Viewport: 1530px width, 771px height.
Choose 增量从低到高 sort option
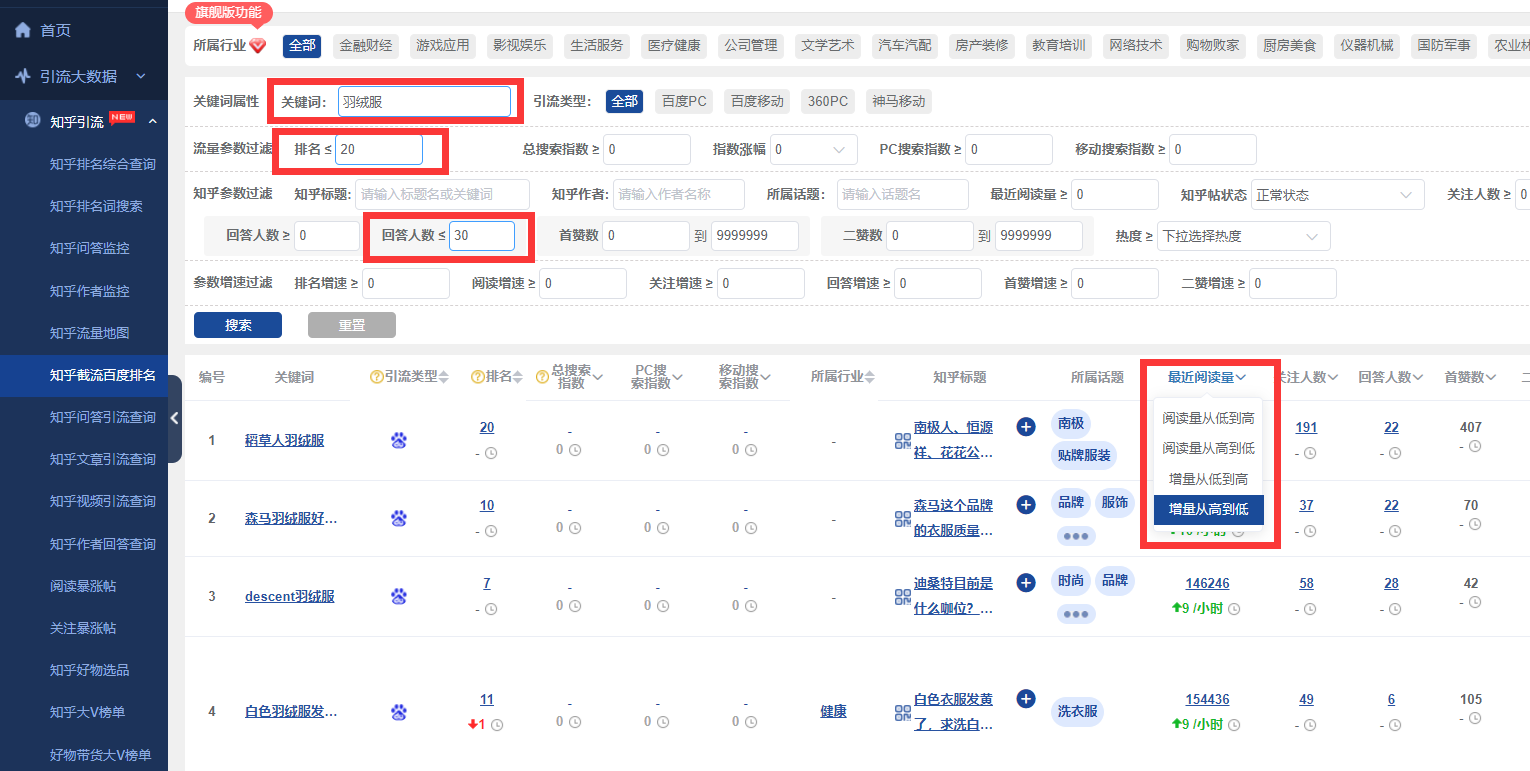coord(1208,479)
